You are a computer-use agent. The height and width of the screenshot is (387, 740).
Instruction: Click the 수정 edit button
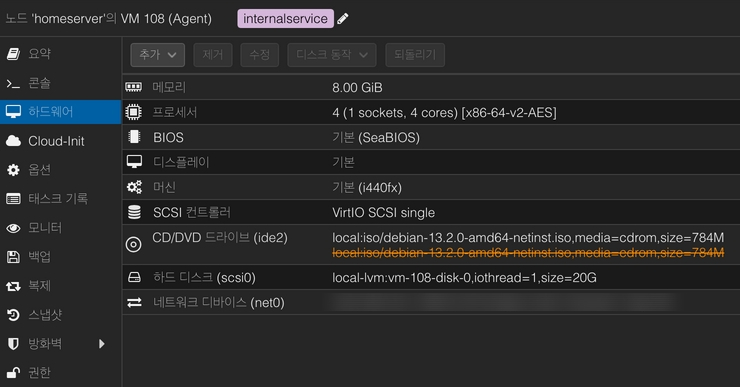point(260,55)
